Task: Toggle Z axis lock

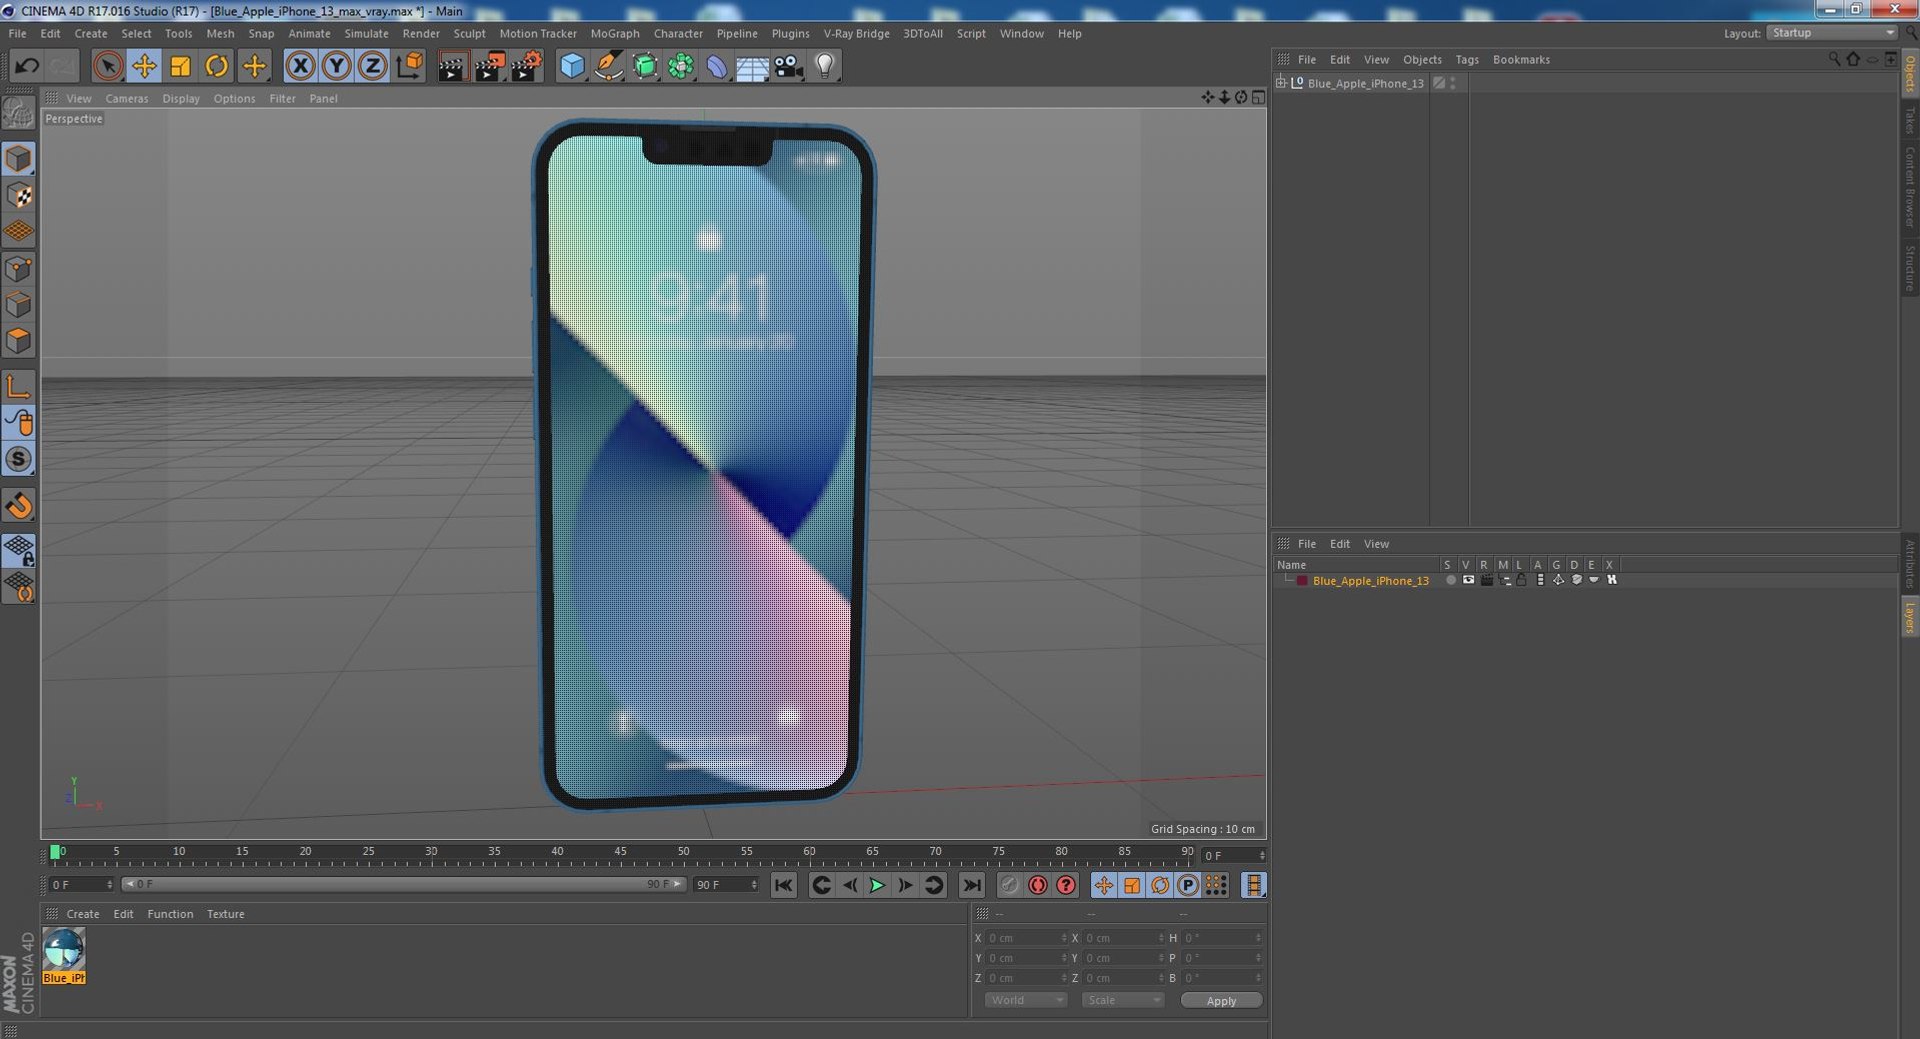Action: click(372, 66)
